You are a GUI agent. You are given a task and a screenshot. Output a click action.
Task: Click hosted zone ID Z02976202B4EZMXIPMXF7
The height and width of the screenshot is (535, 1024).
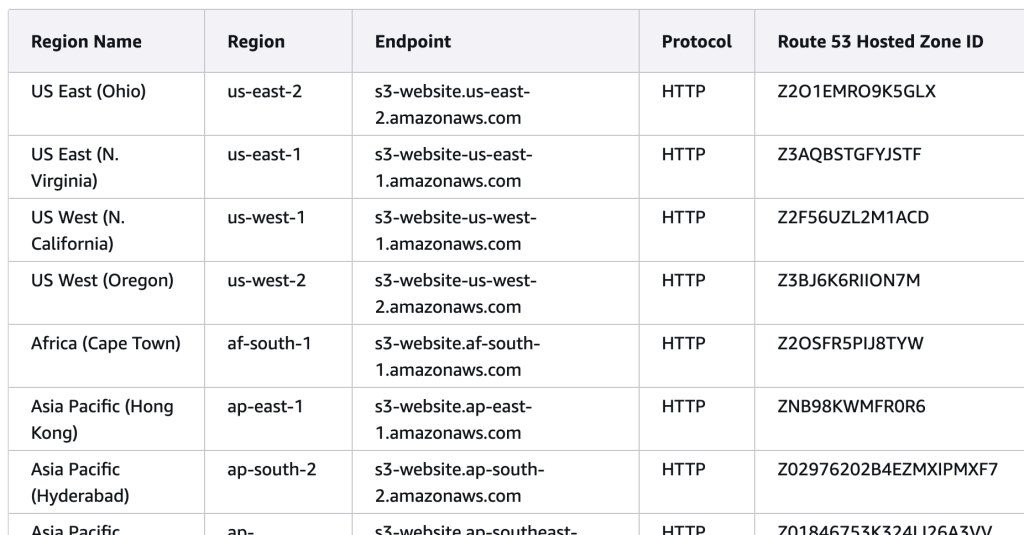tap(887, 470)
